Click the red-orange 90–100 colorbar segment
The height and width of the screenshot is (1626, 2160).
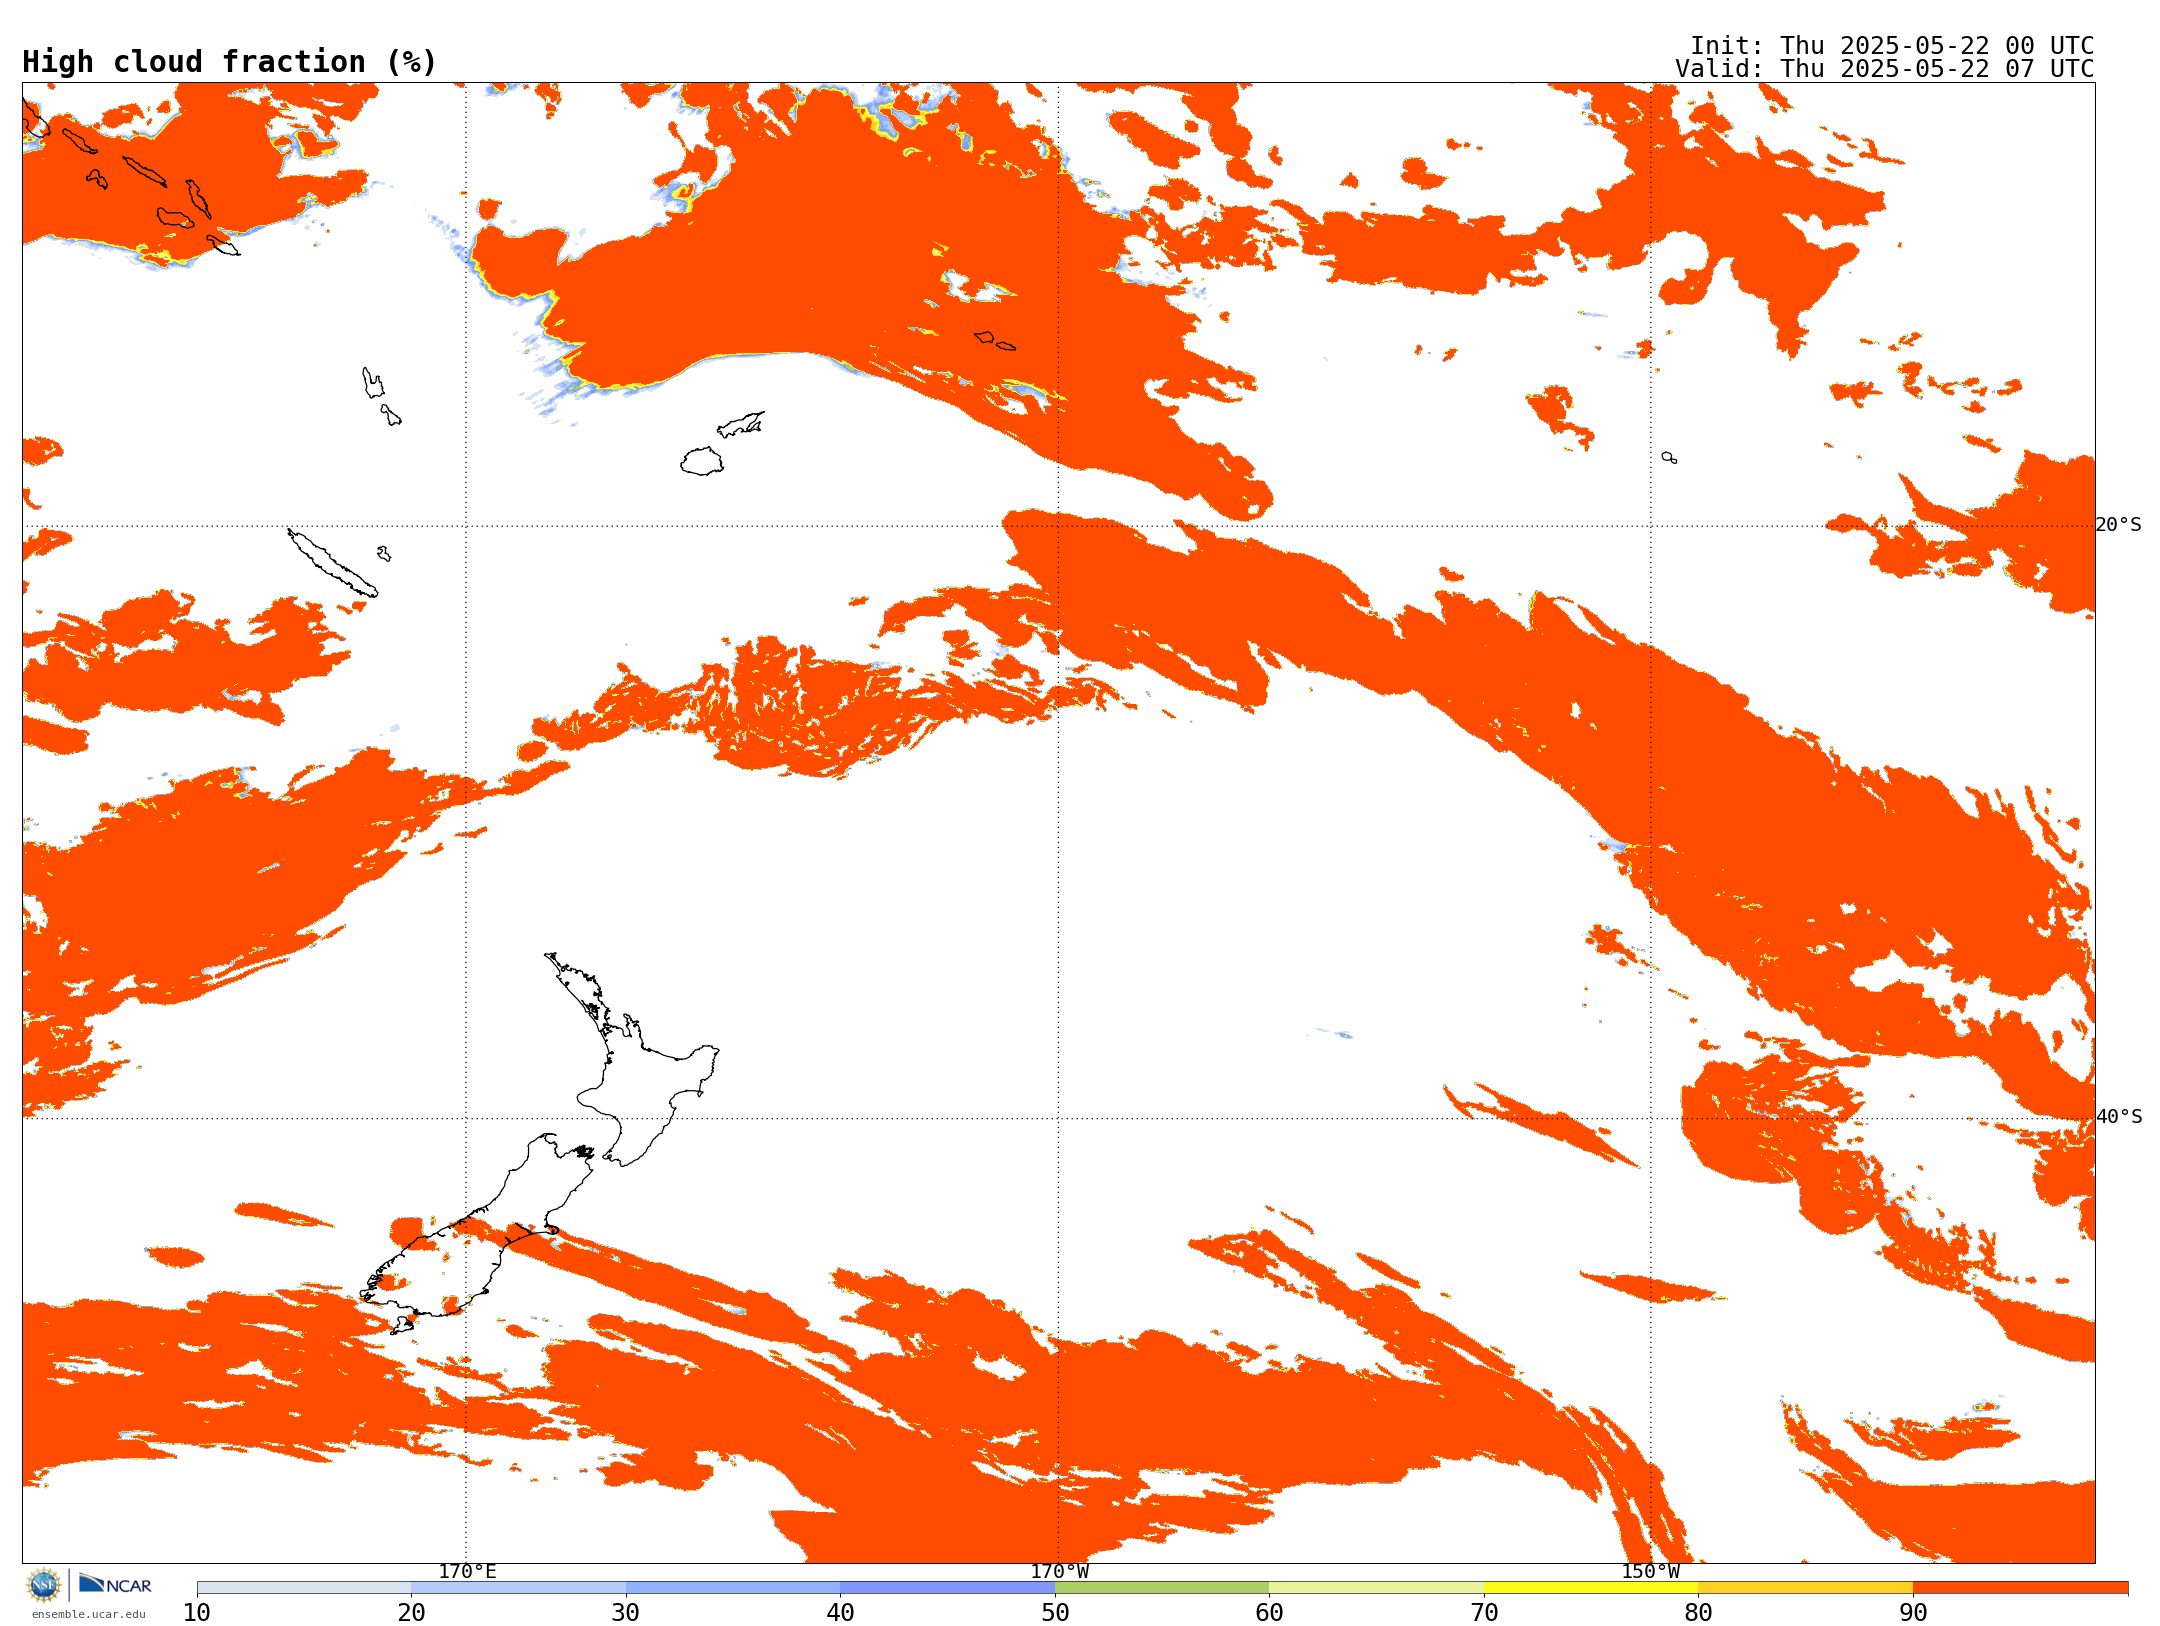[x=2019, y=1588]
